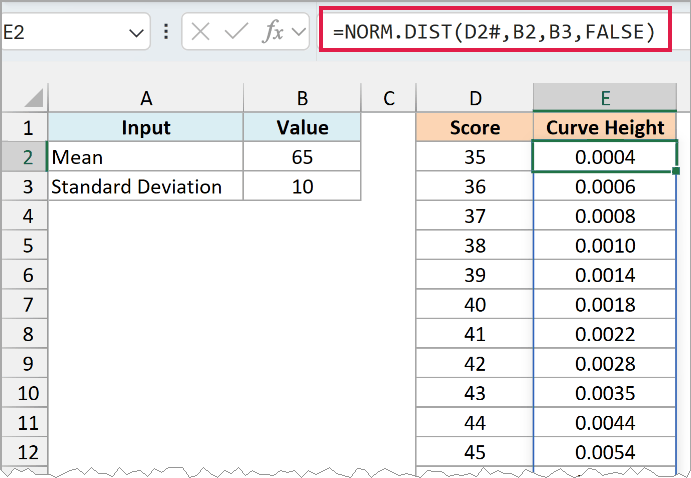Click the 'Value' header cell
691x478 pixels.
pyautogui.click(x=302, y=127)
